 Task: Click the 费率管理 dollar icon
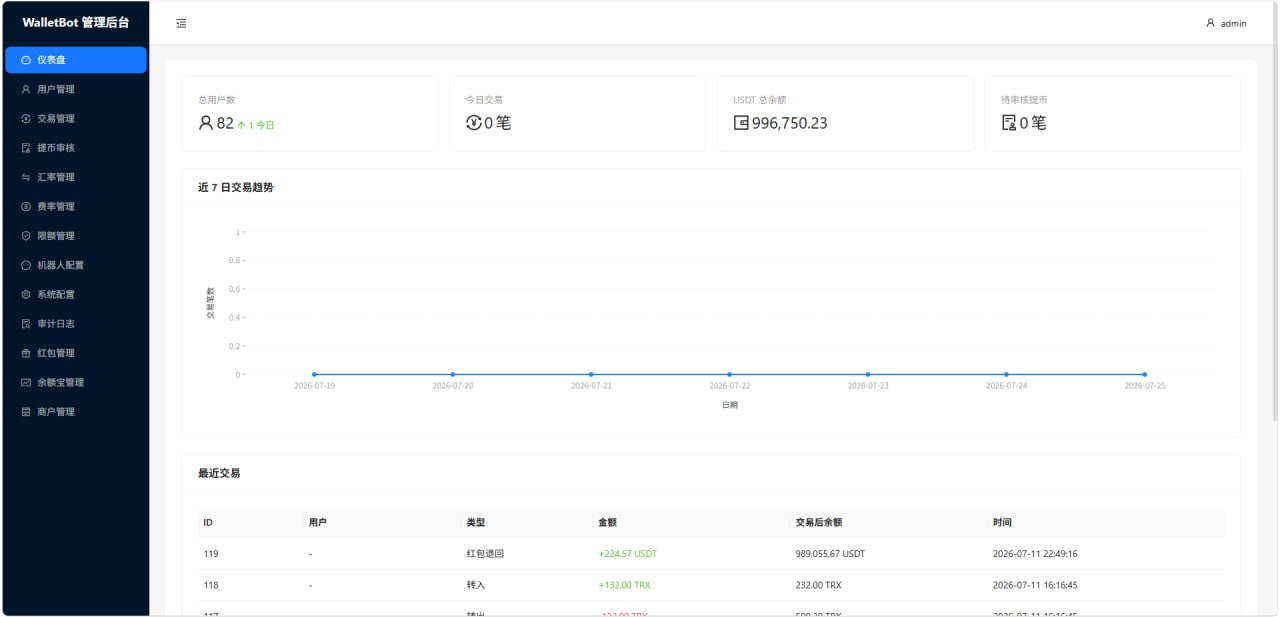point(26,206)
